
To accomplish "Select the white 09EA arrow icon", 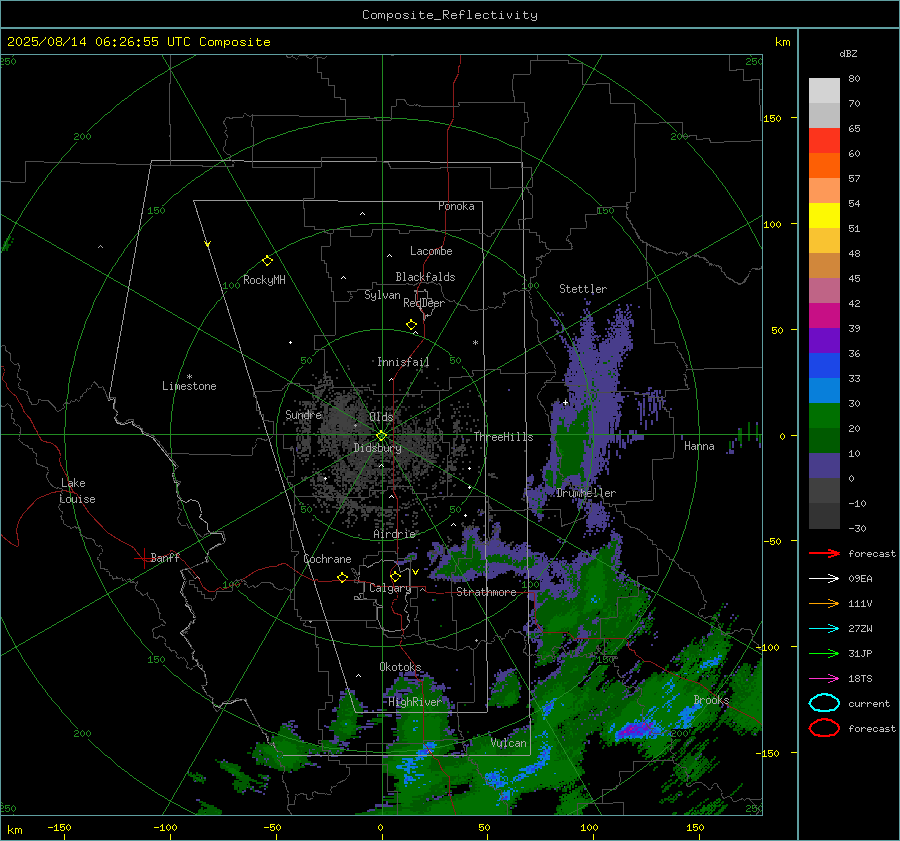I will click(824, 578).
